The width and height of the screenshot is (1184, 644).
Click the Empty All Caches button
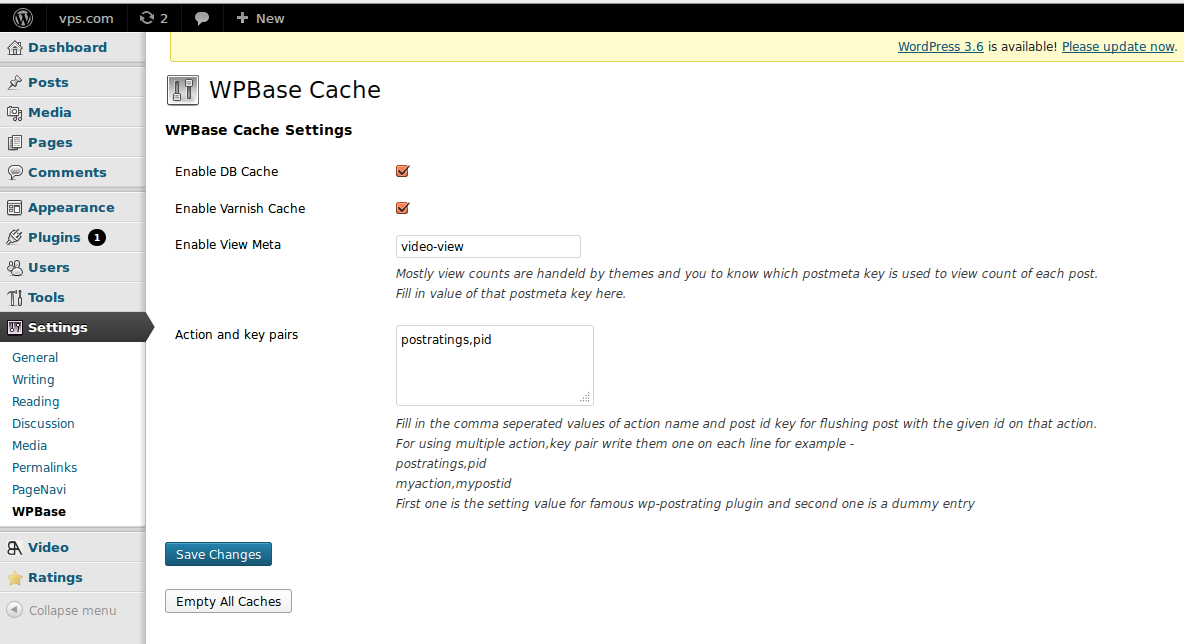point(228,601)
